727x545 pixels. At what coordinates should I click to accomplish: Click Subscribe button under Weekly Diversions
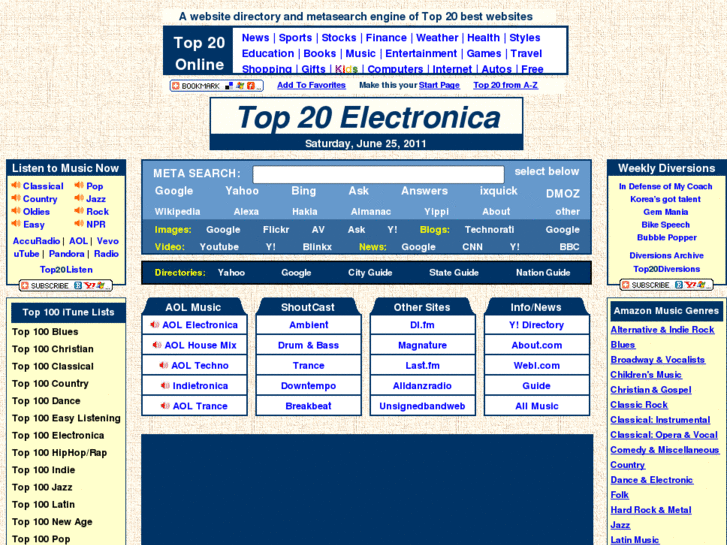click(666, 285)
